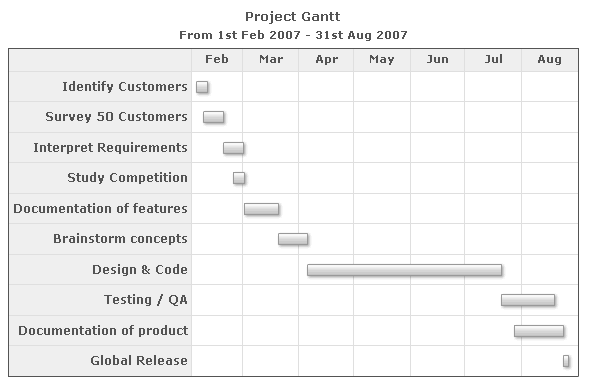Select the Brainstorm concepts bar
The image size is (589, 387).
tap(293, 239)
